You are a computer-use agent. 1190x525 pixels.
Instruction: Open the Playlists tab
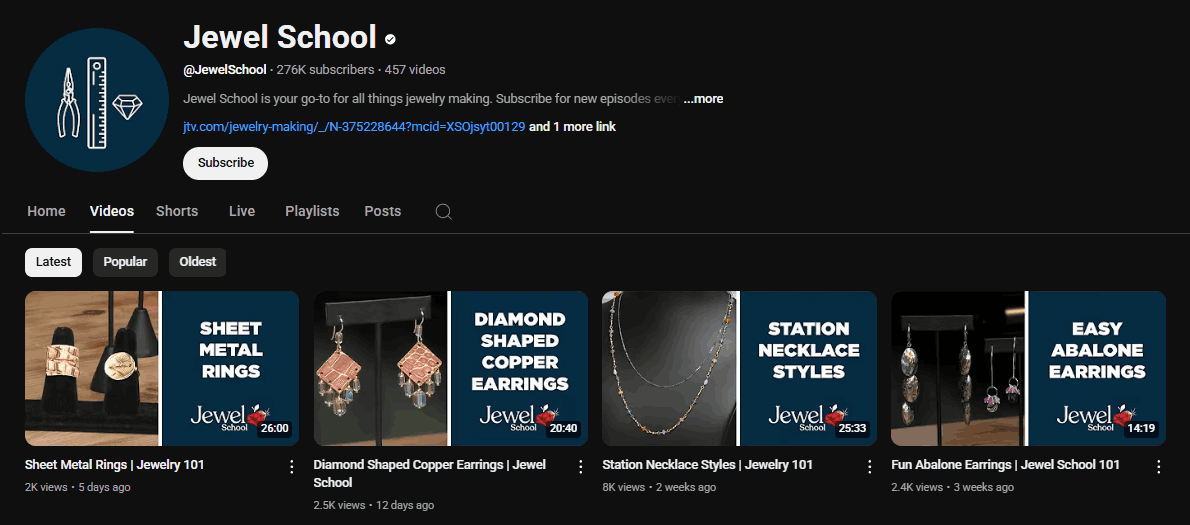[312, 211]
